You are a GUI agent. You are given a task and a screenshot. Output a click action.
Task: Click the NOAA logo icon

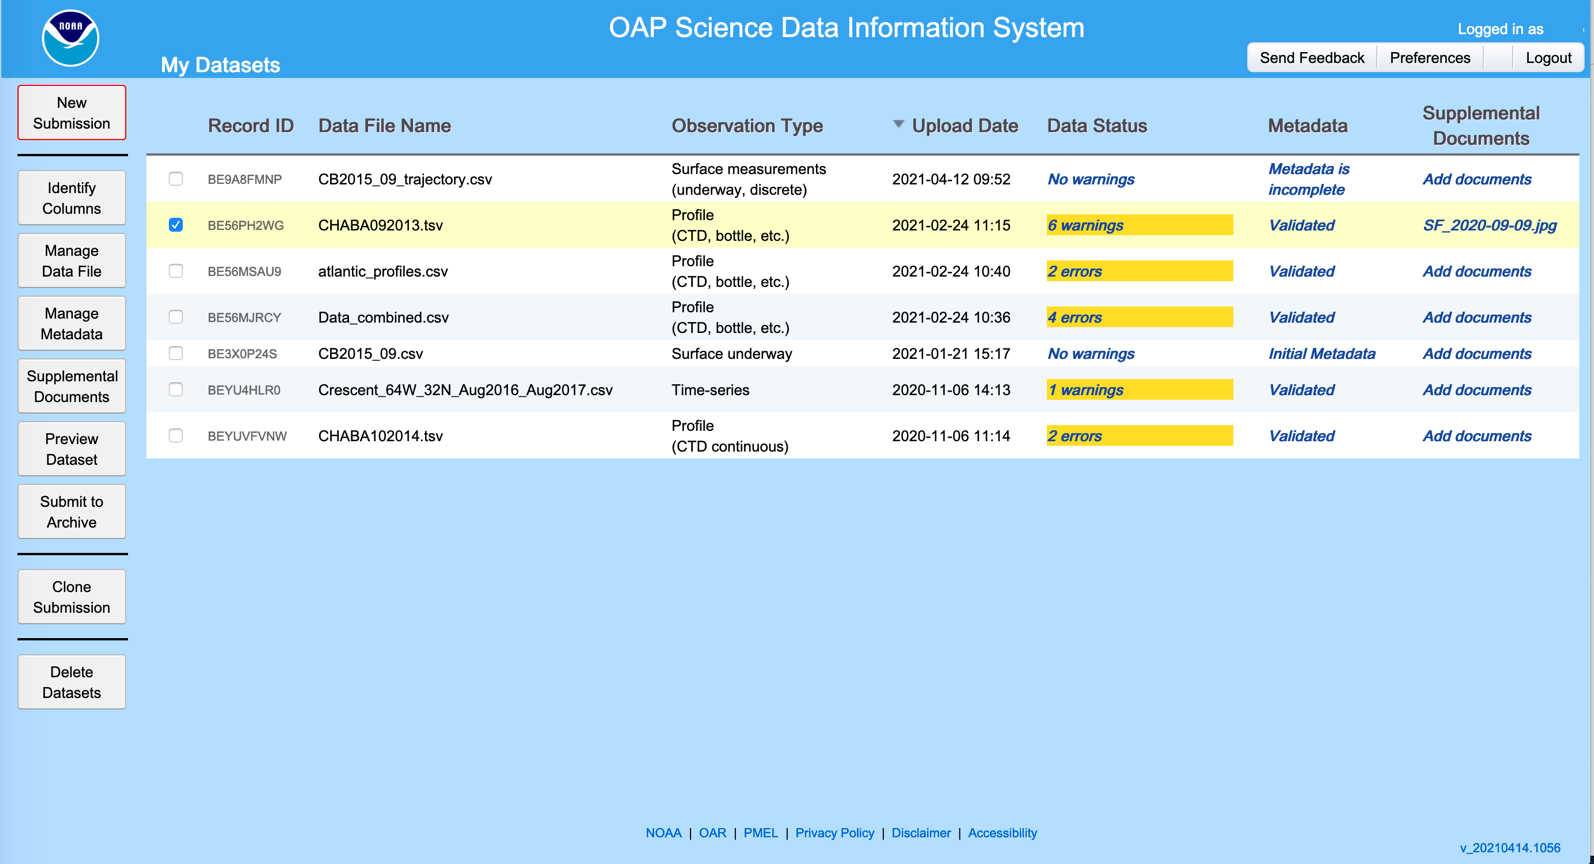70,39
